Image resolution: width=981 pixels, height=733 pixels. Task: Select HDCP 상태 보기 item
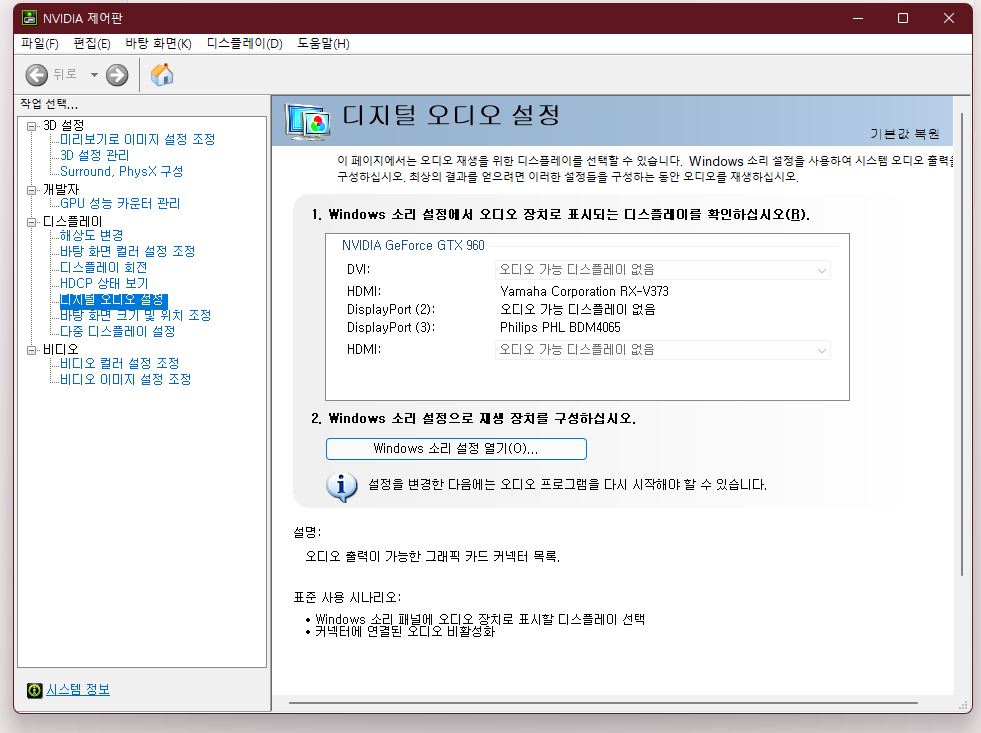tap(104, 283)
